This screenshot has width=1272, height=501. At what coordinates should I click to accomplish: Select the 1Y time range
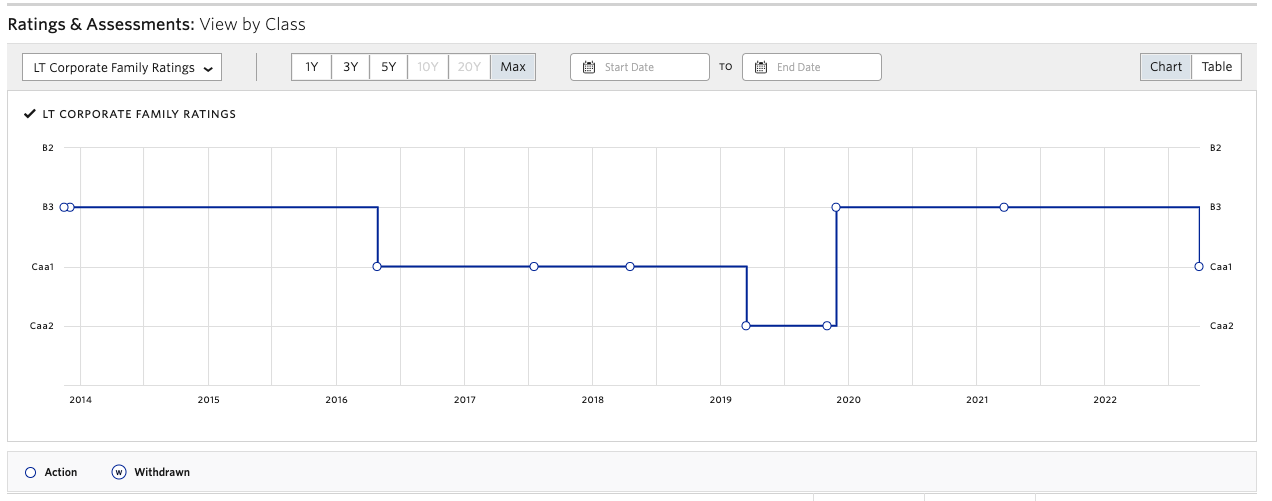point(312,67)
